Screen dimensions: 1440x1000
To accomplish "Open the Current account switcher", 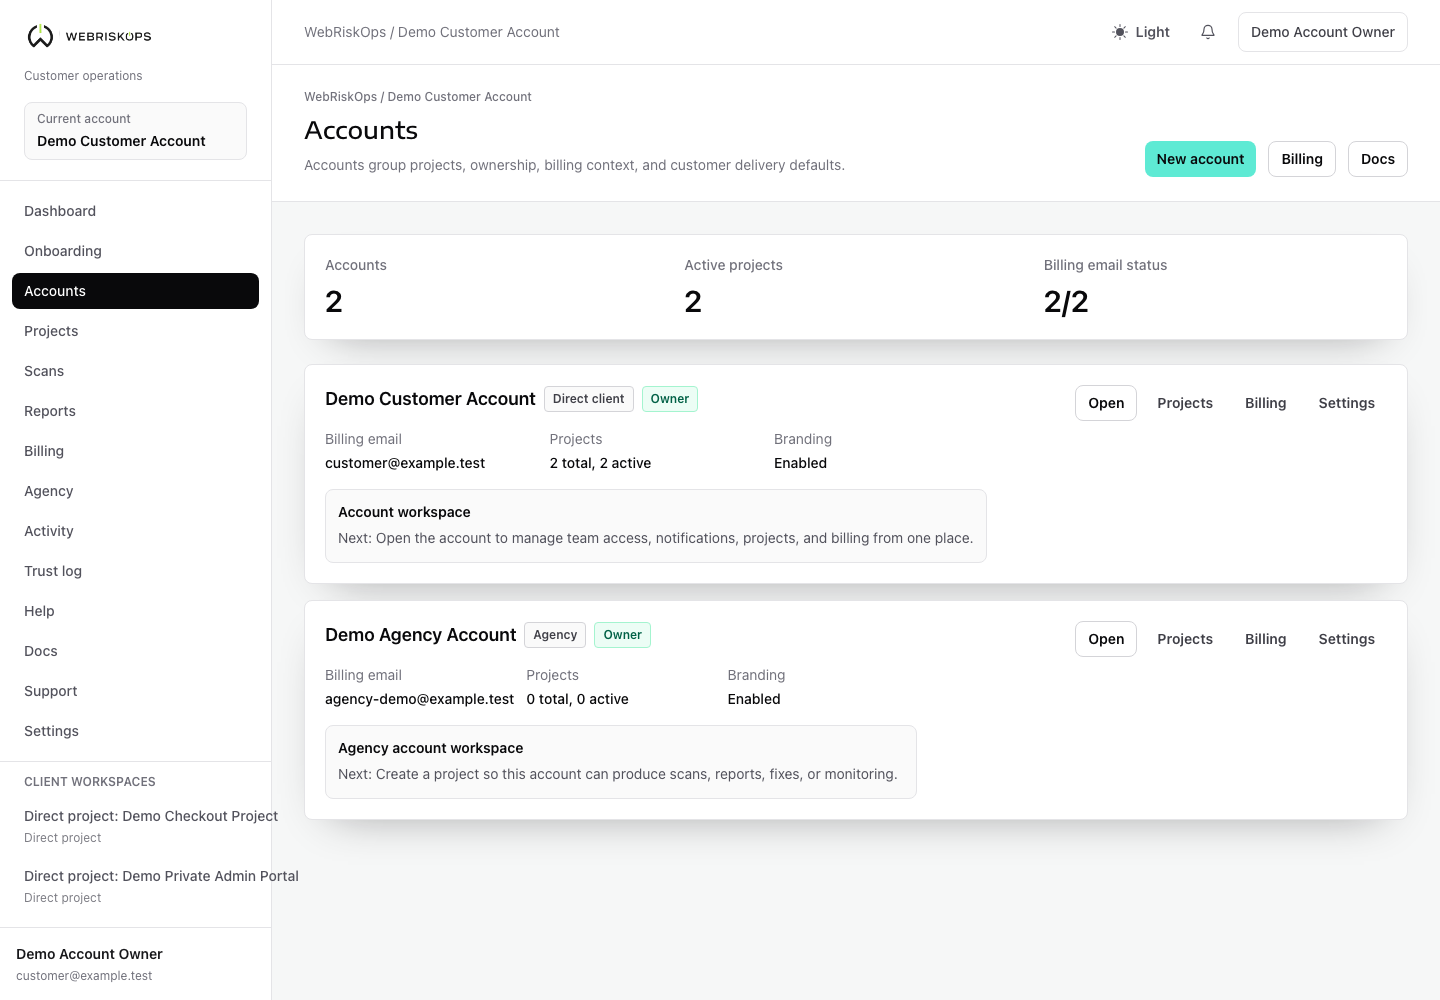I will point(135,130).
